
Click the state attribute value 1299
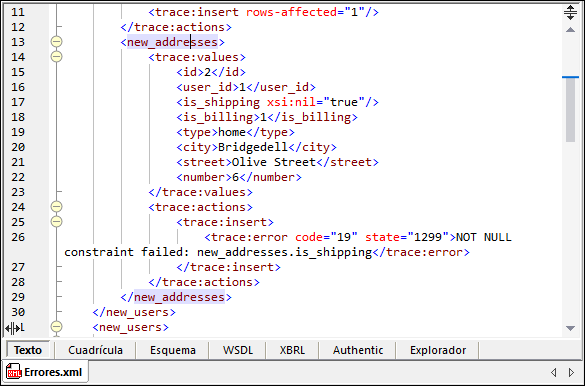point(428,237)
